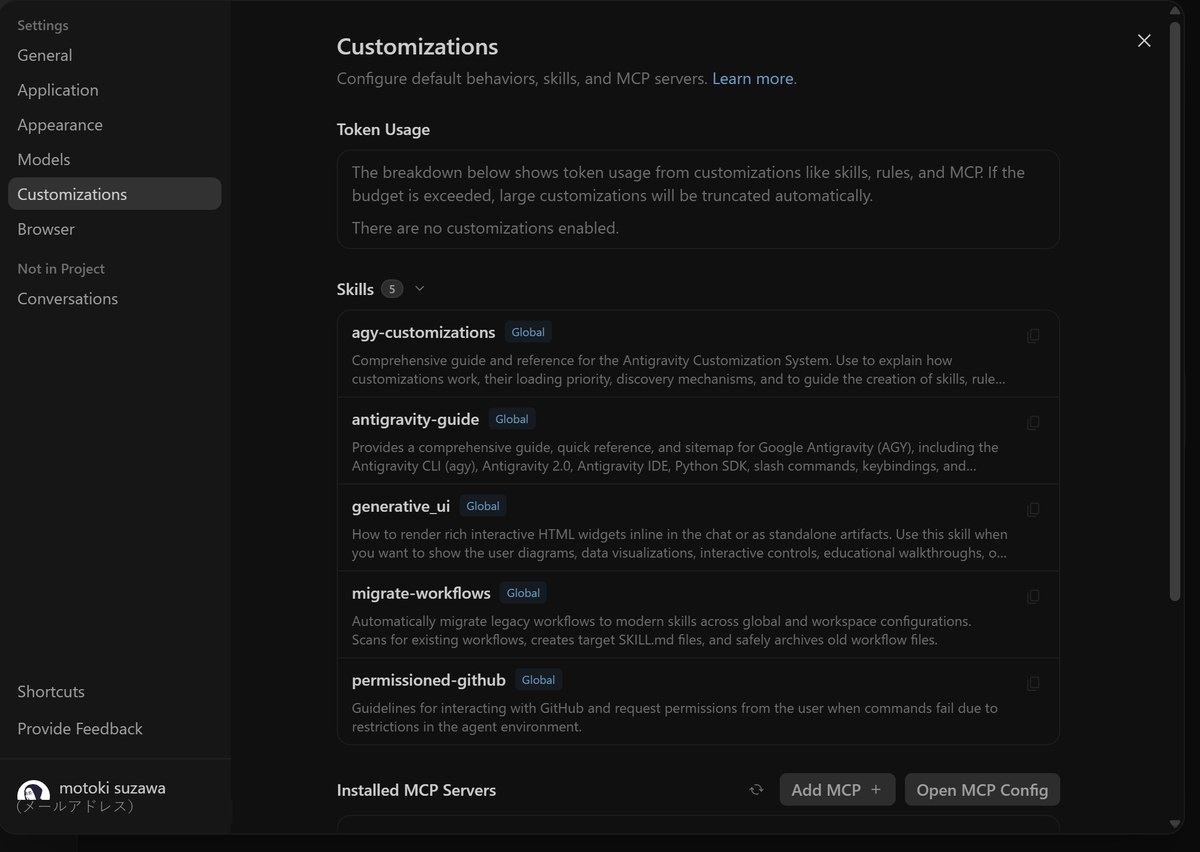This screenshot has height=852, width=1200.
Task: Click the Not in Project label
Action: point(61,269)
